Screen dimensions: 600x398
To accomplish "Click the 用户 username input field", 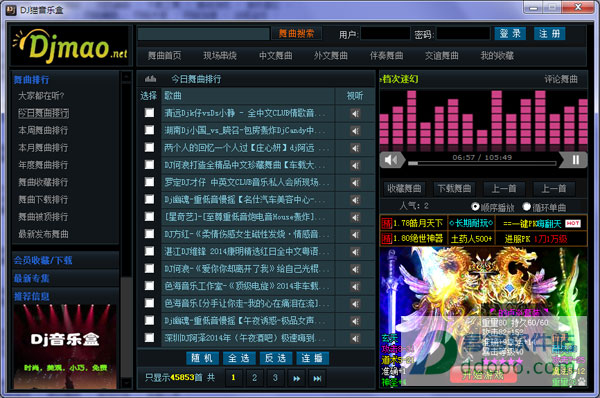I will (x=385, y=34).
